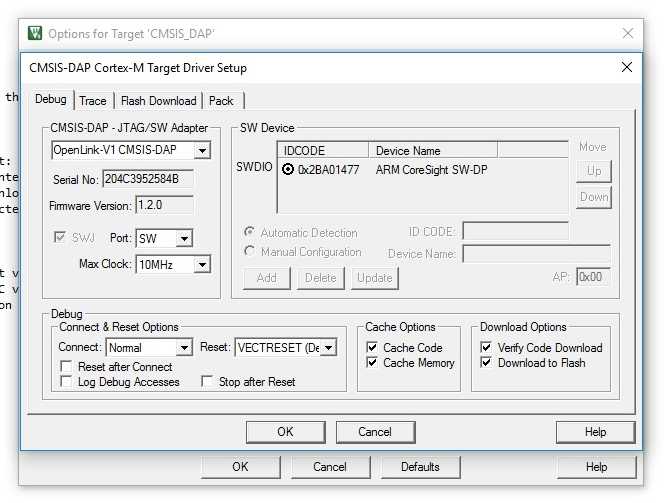Enable Reset after Connect checkbox
The width and height of the screenshot is (669, 503).
pyautogui.click(x=66, y=366)
